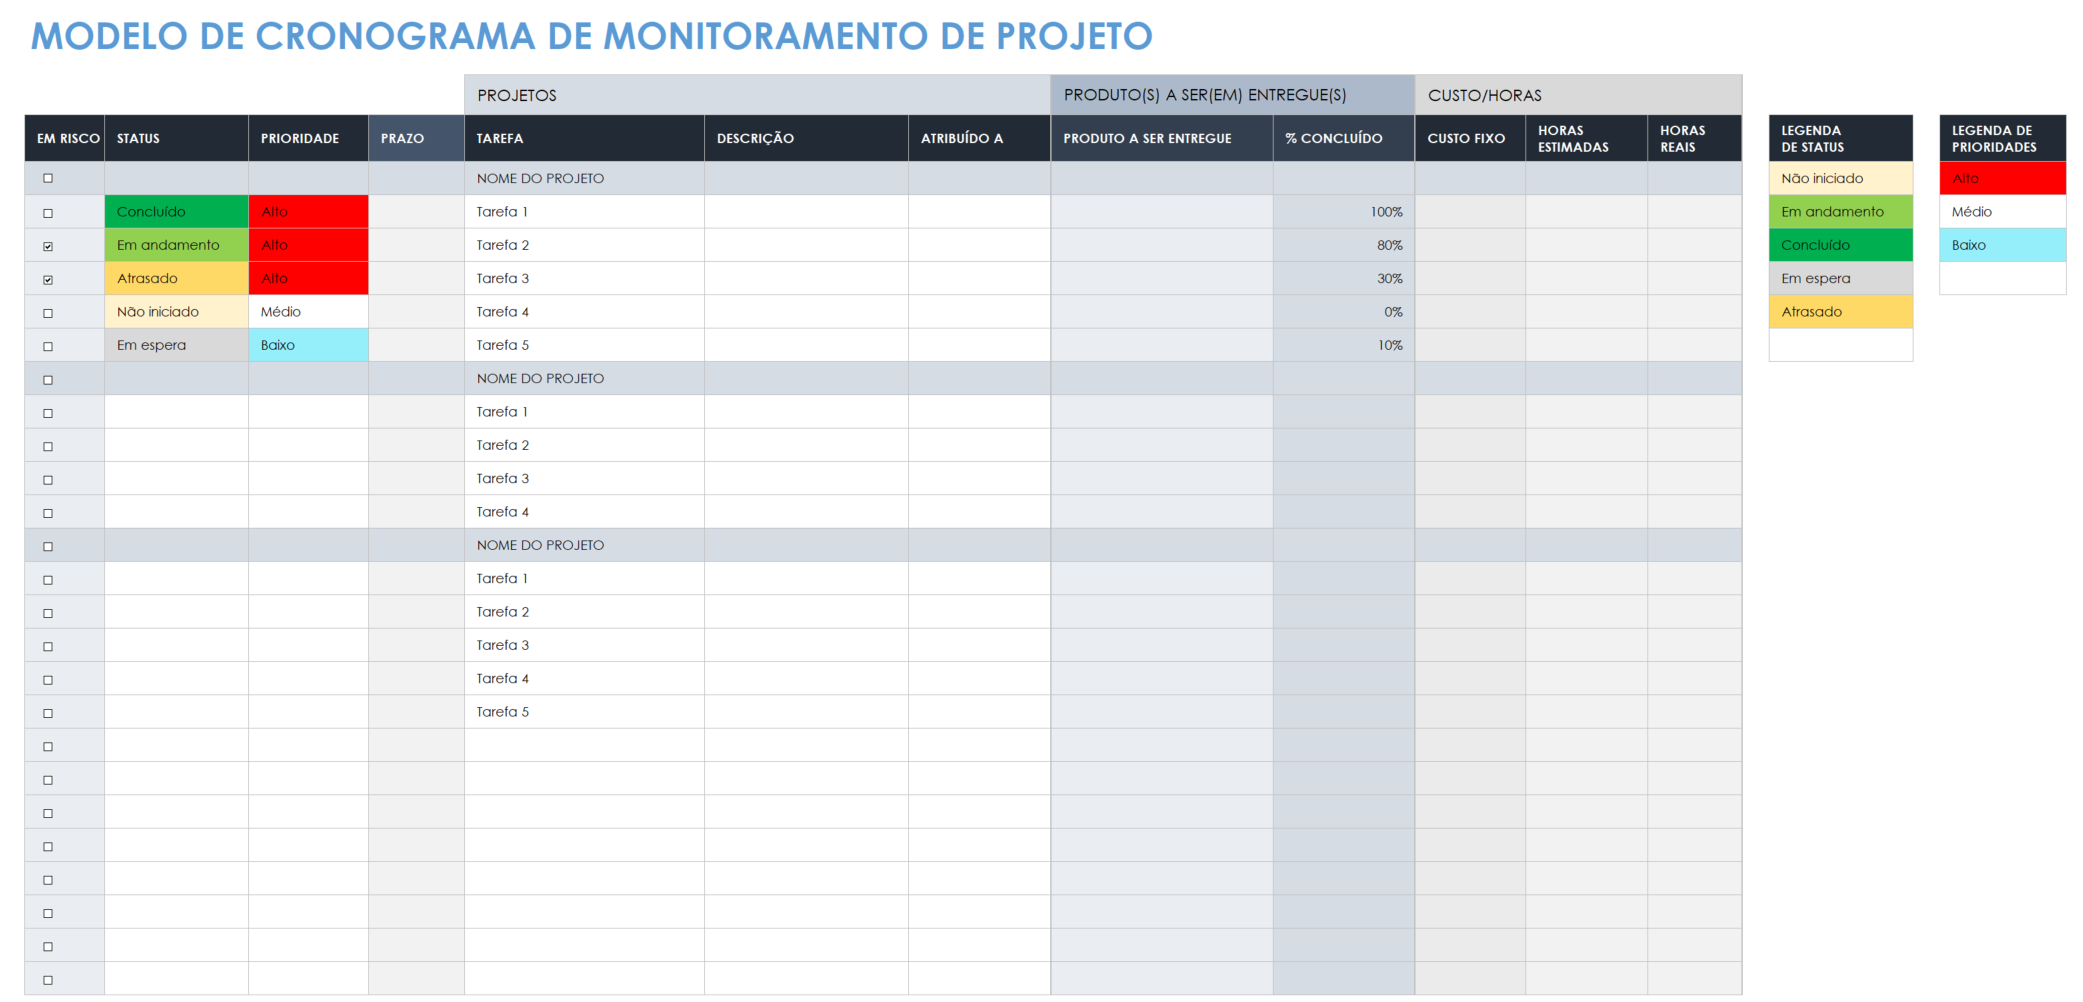
Task: Select the Atrasado status cell in the table
Action: pos(176,278)
